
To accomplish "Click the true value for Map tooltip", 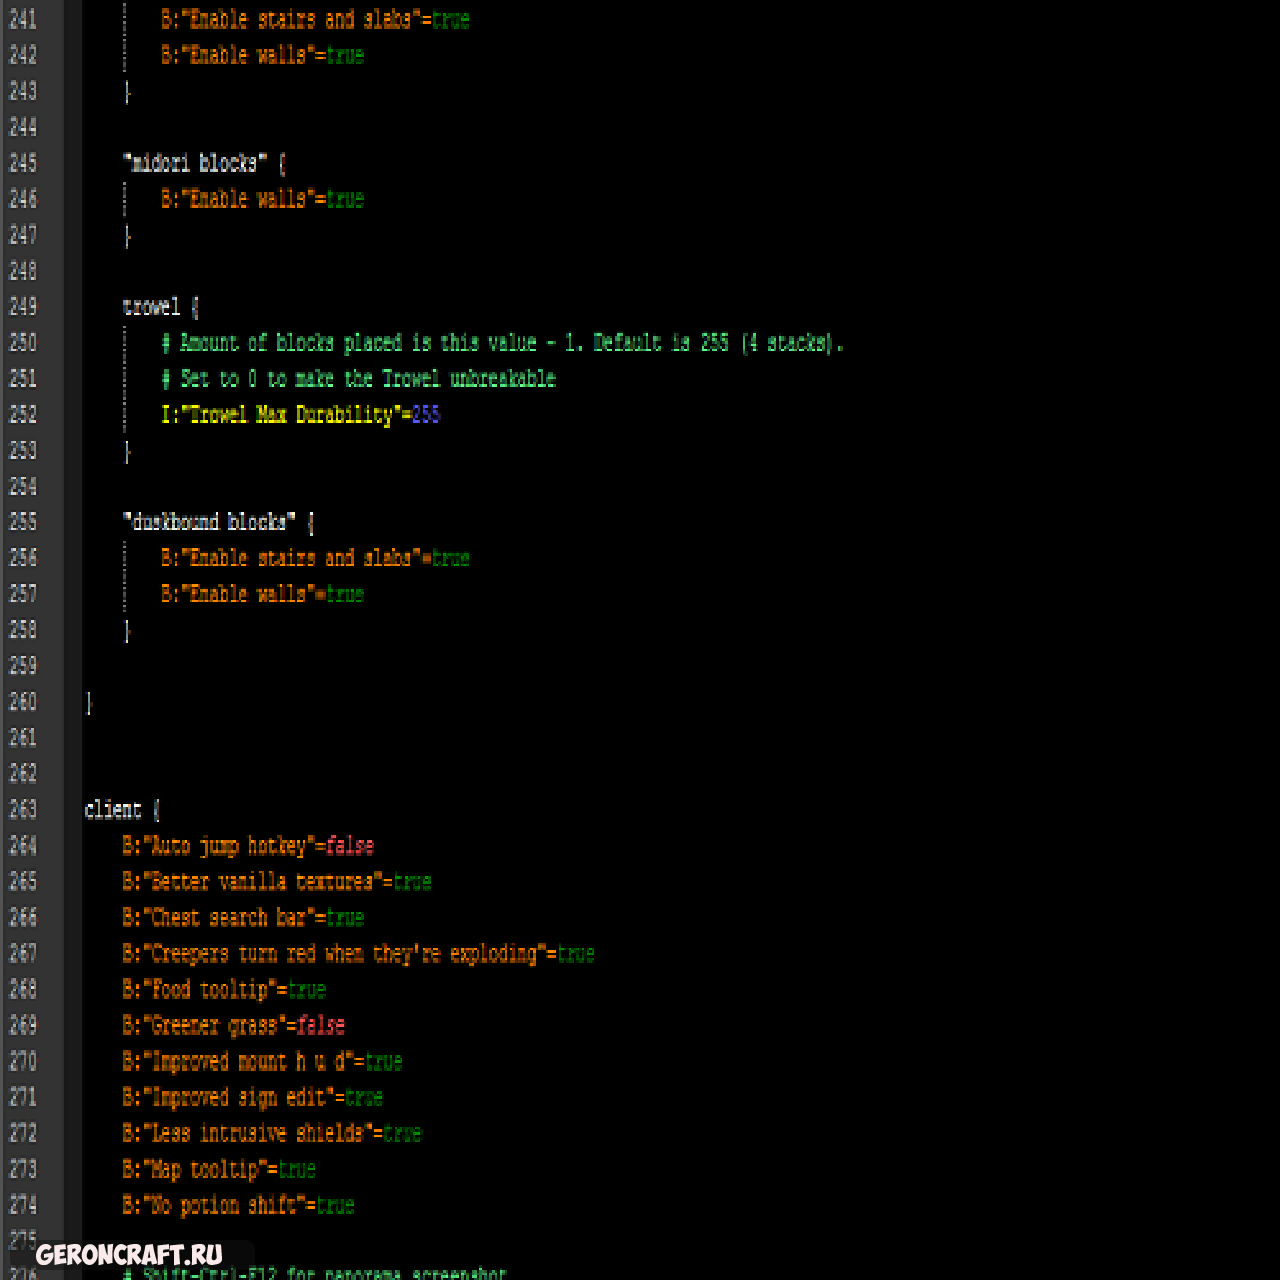I will (297, 1170).
